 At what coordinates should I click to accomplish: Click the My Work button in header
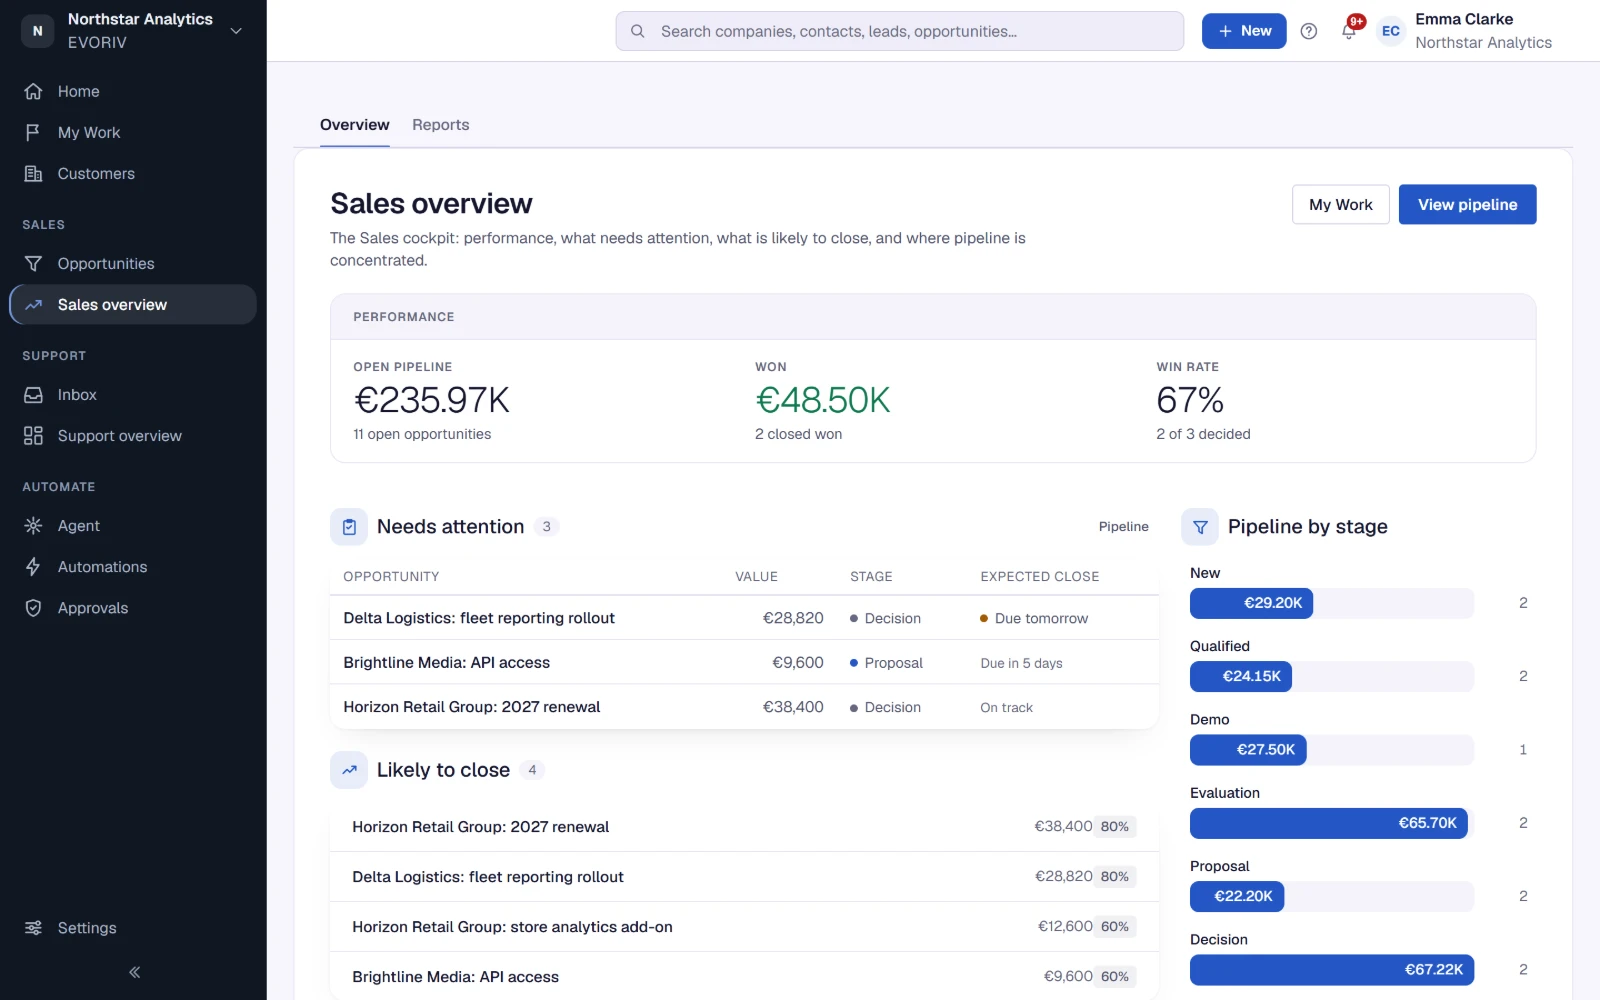(1340, 204)
